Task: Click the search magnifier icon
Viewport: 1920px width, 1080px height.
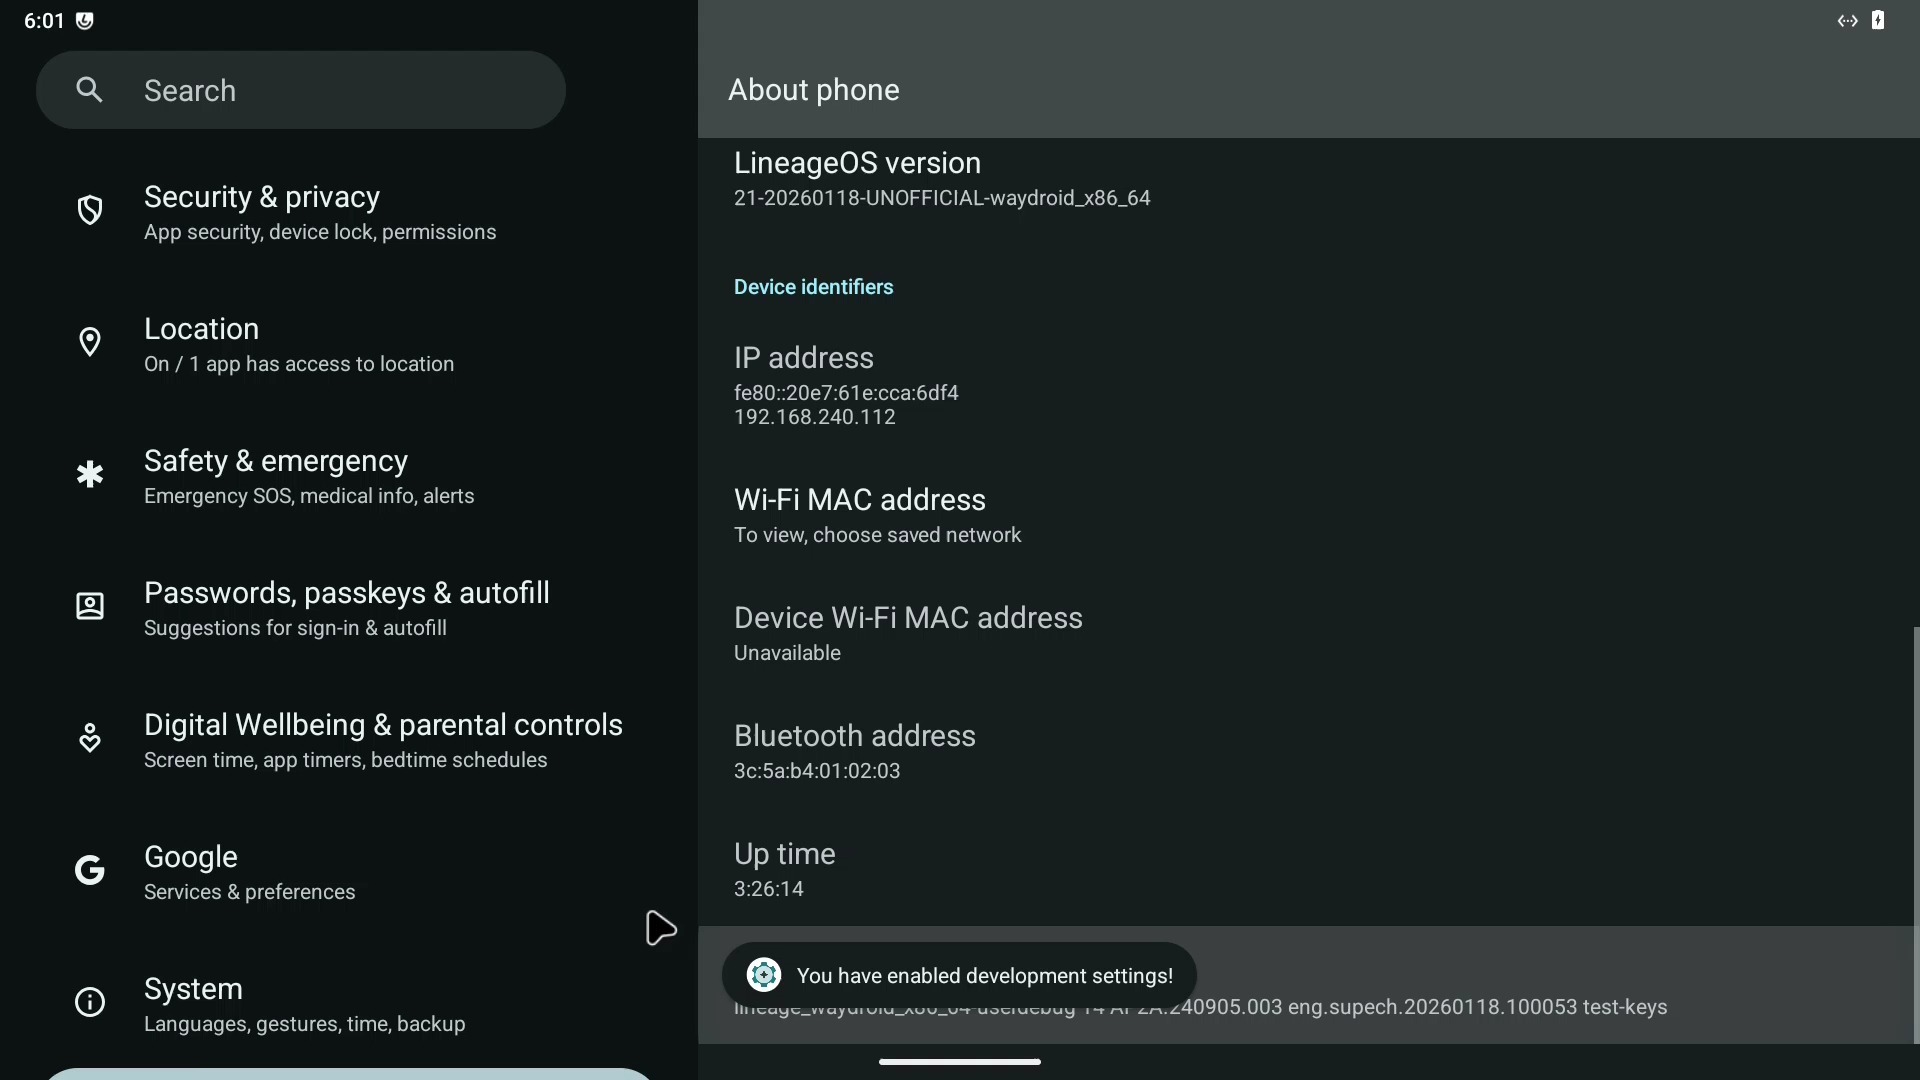Action: click(89, 90)
